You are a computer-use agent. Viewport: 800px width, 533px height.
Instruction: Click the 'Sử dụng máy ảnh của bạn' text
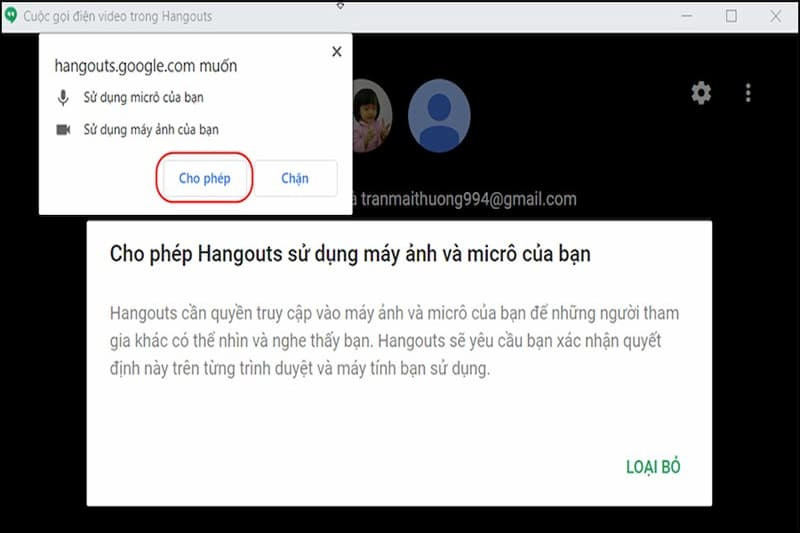(151, 130)
